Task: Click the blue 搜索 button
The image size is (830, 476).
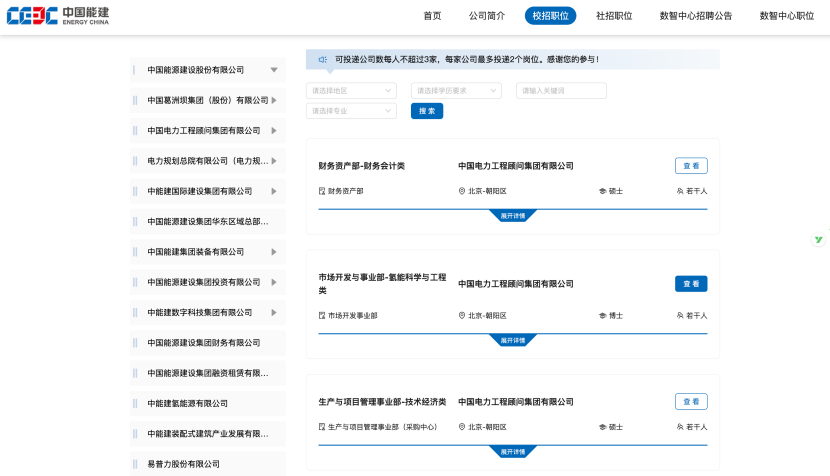Action: pyautogui.click(x=427, y=111)
